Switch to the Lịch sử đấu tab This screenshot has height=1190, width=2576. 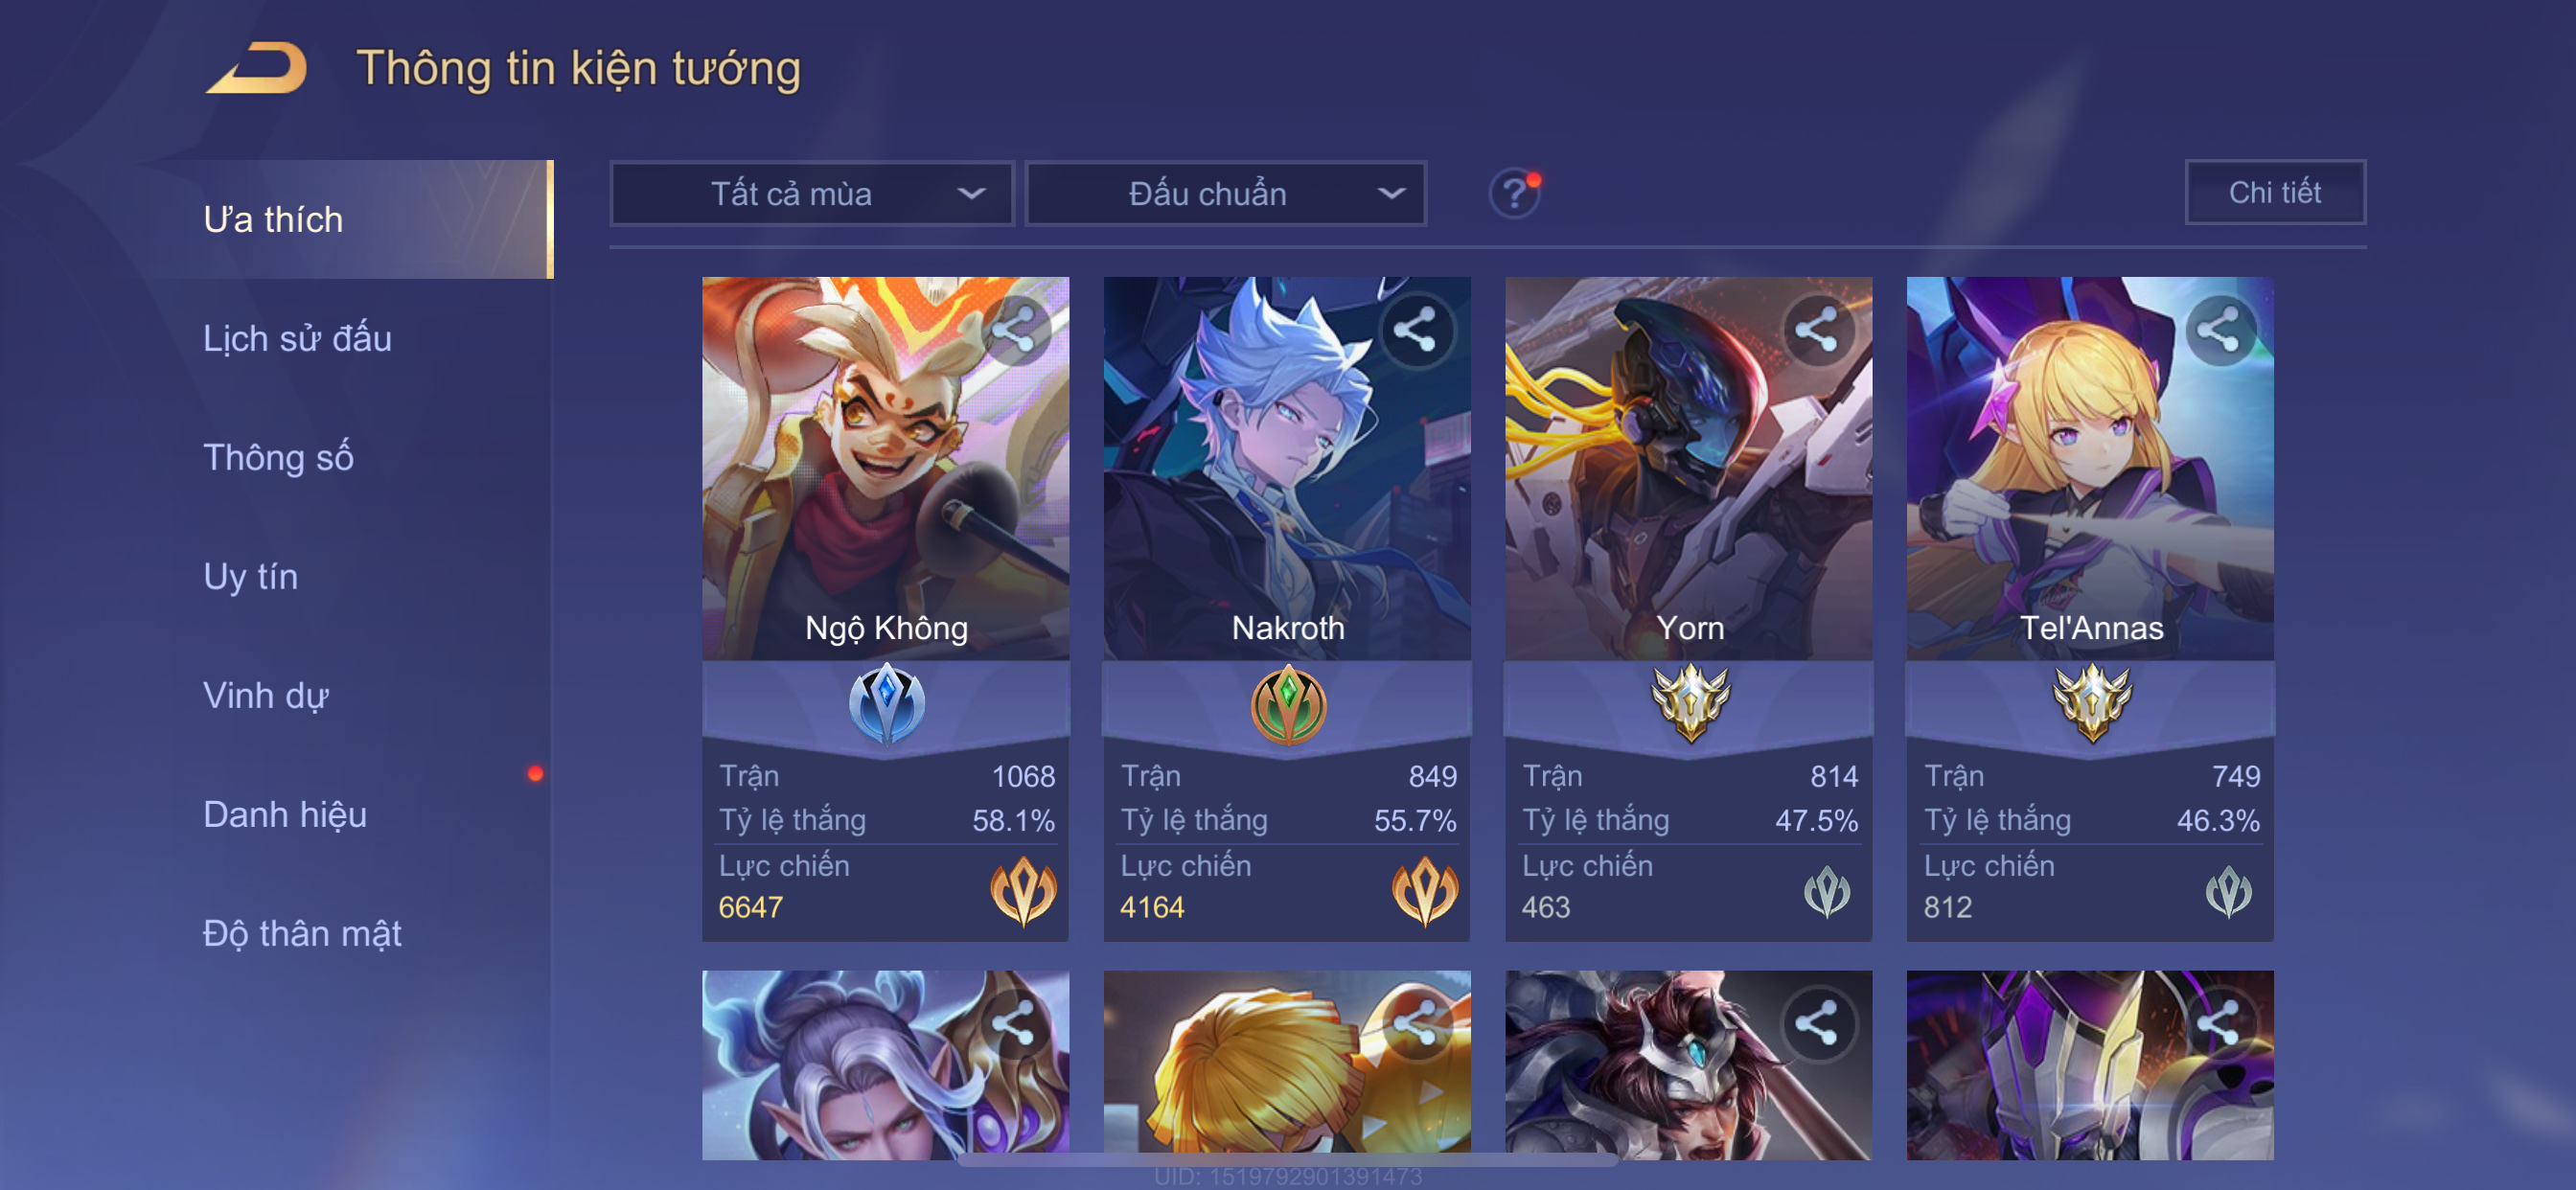[297, 338]
